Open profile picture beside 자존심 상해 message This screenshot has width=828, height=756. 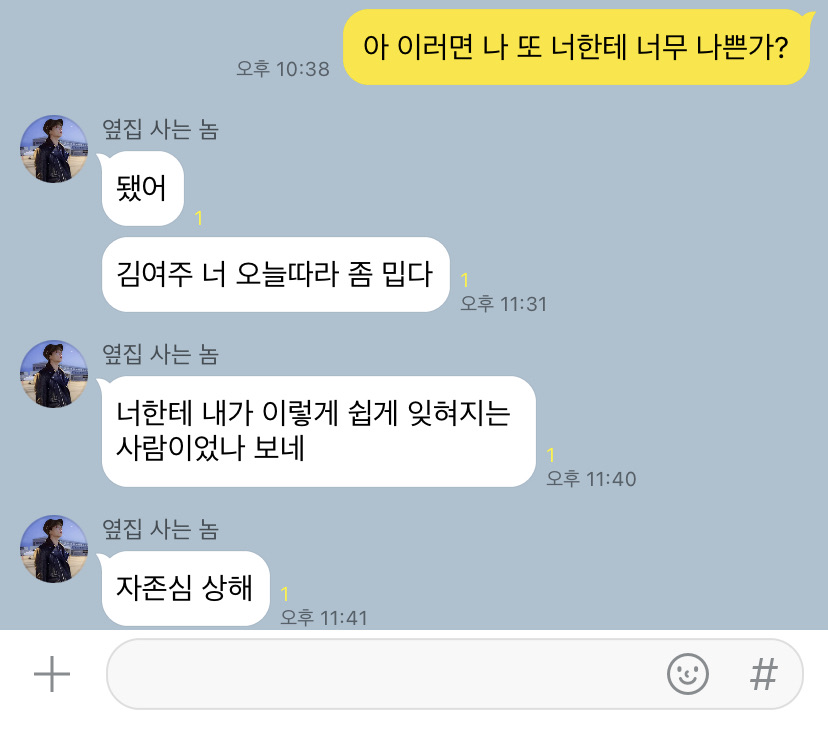pos(54,549)
